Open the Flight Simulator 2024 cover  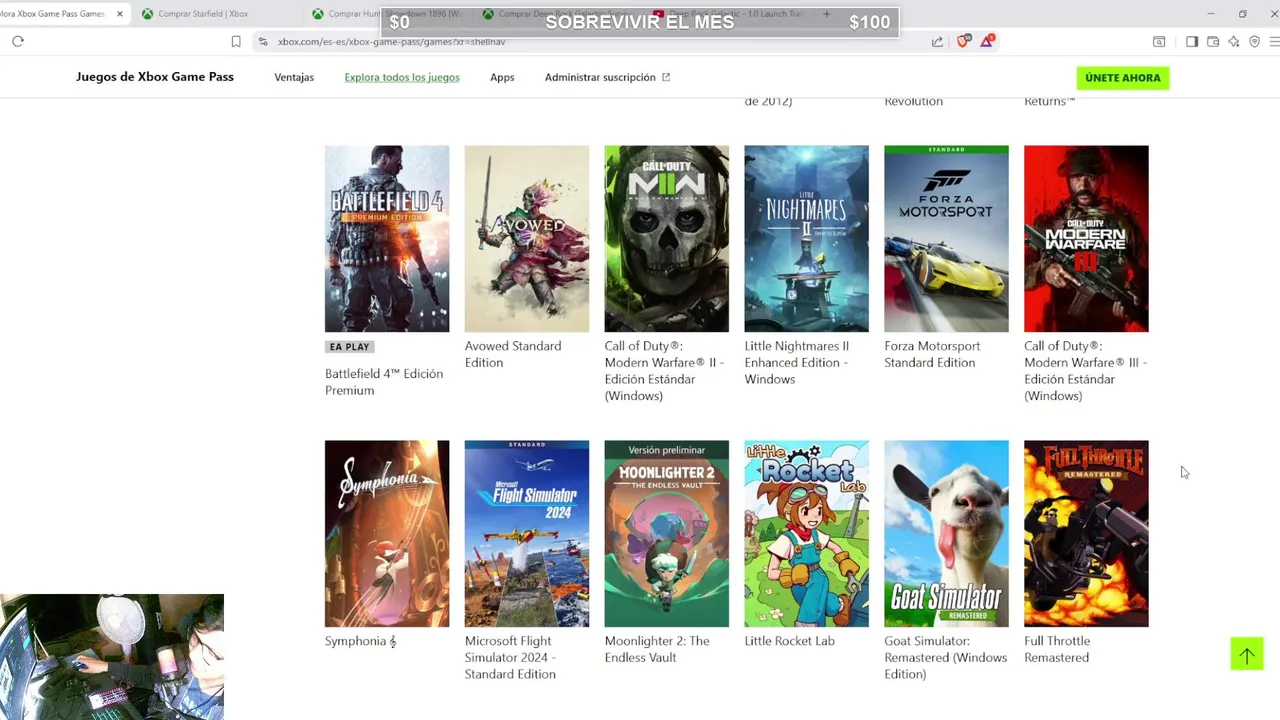pyautogui.click(x=527, y=534)
